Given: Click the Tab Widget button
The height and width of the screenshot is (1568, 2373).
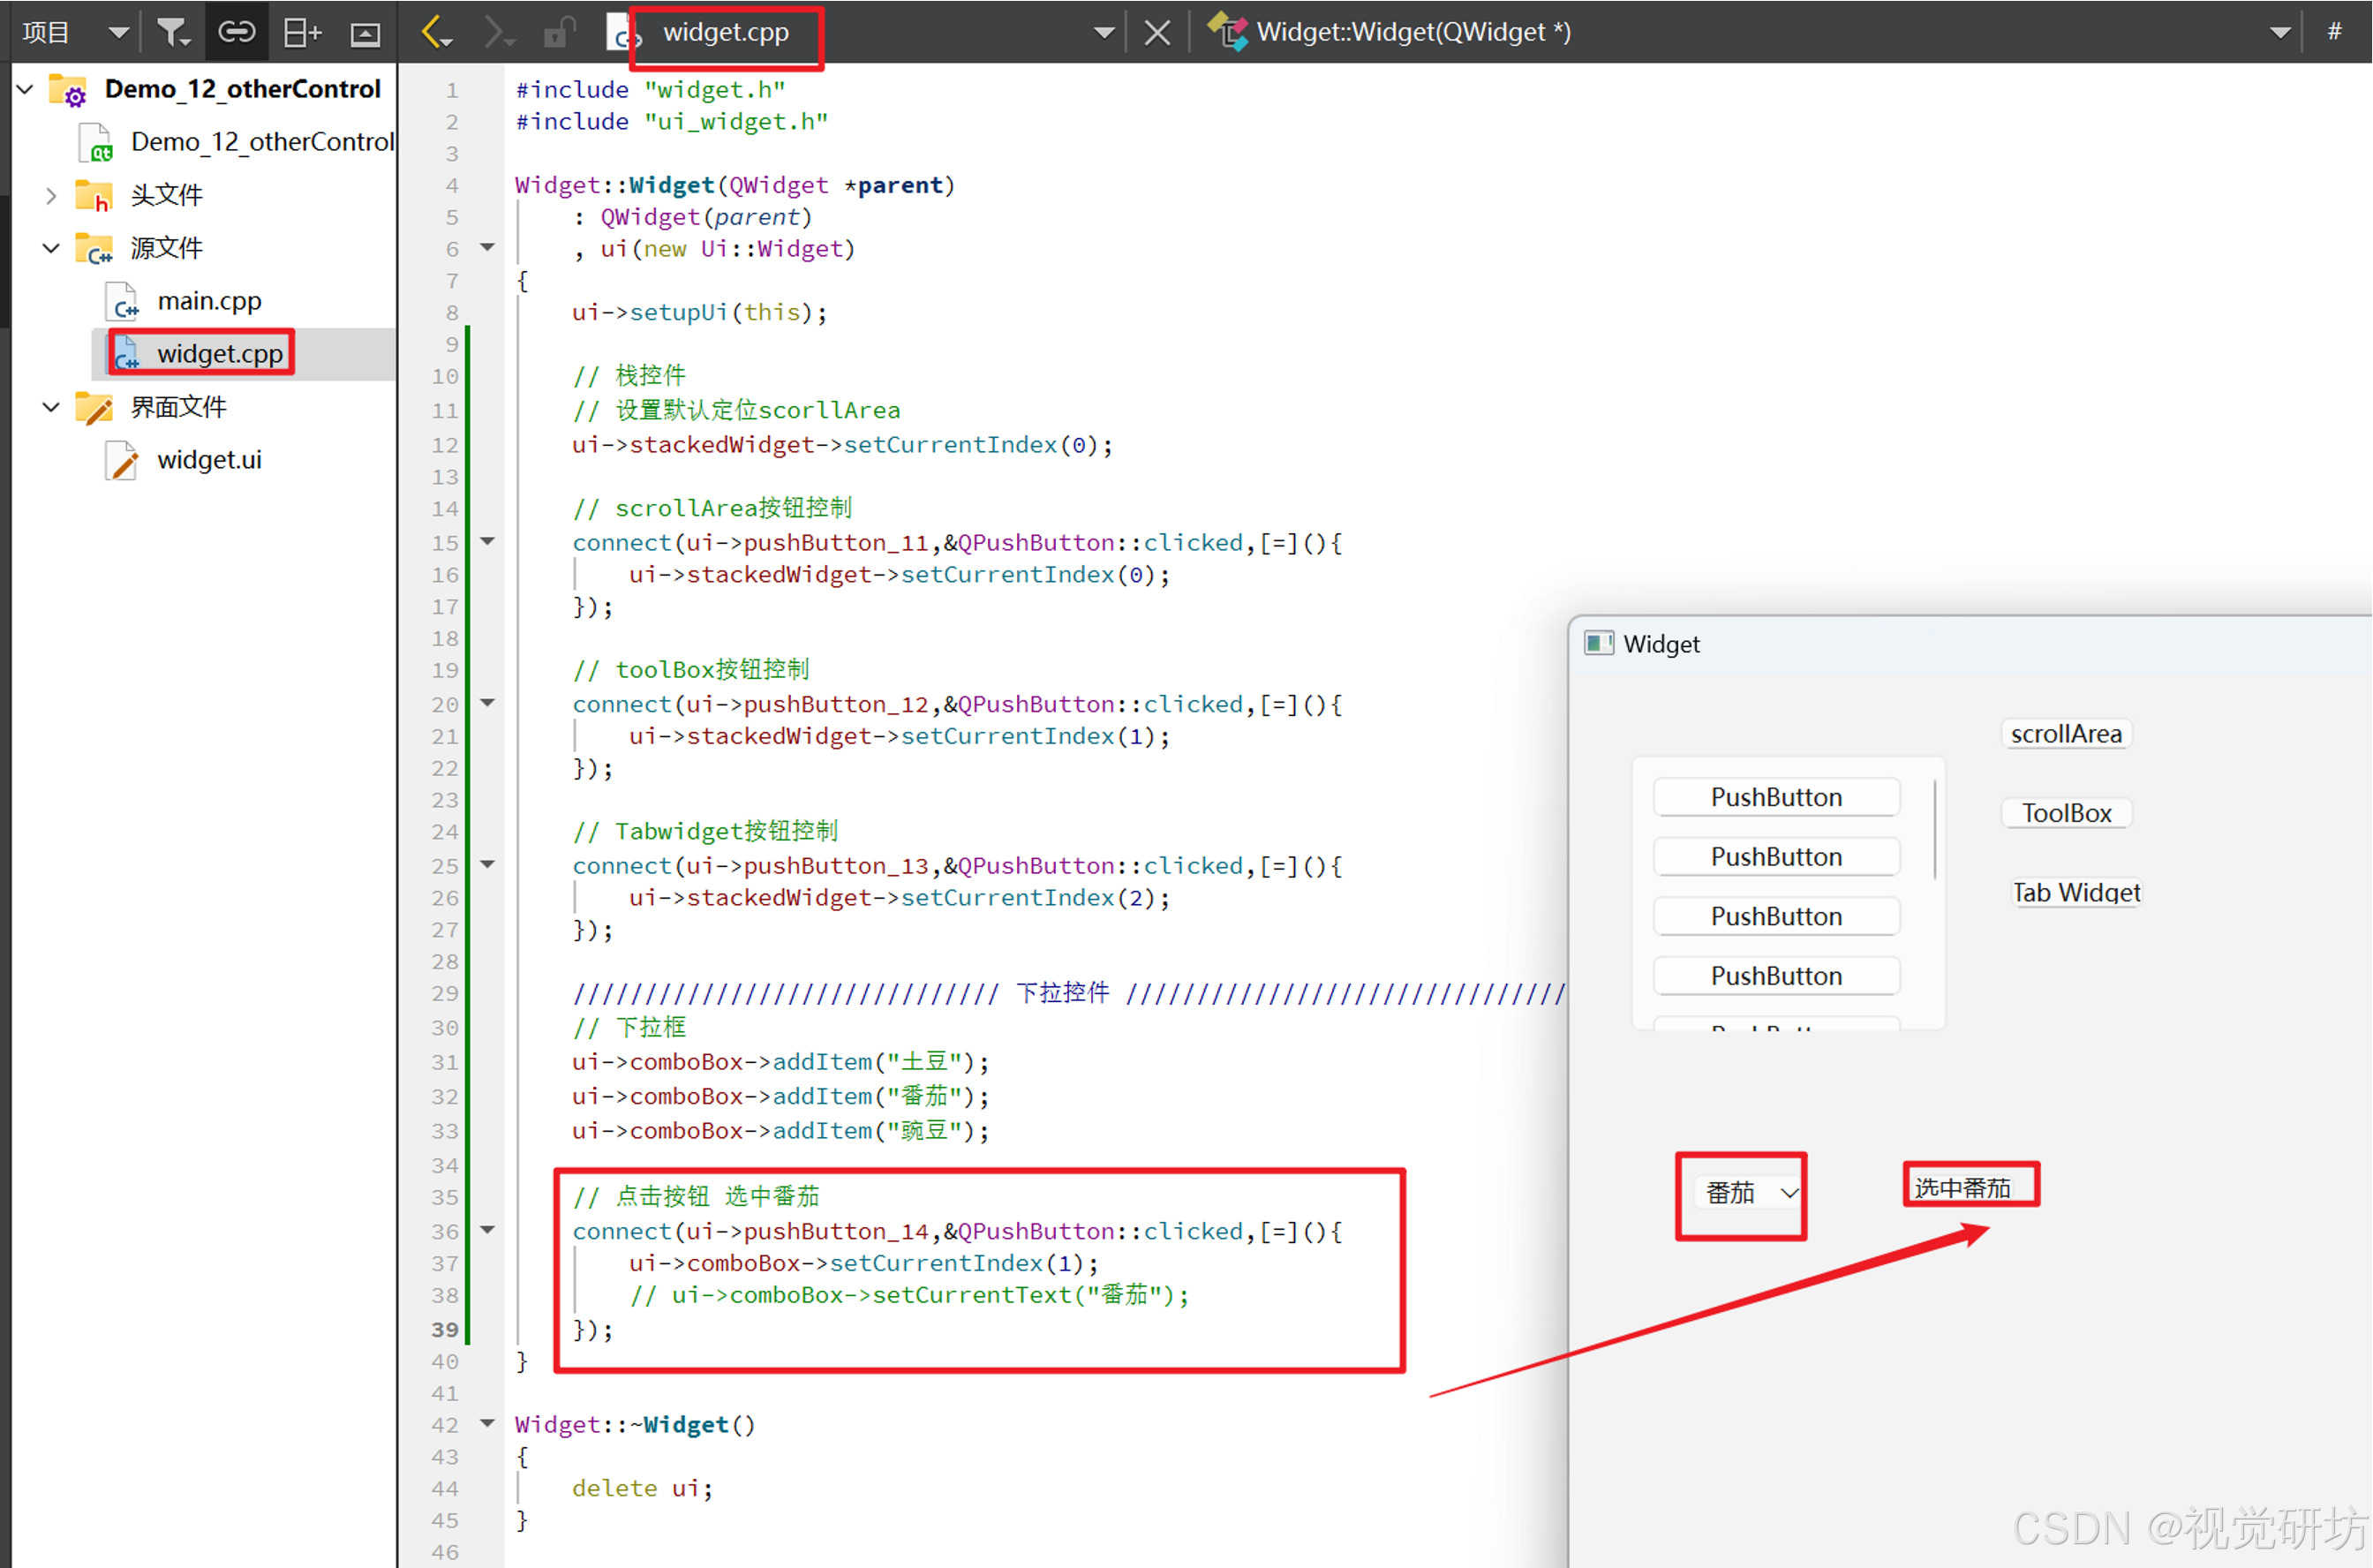Looking at the screenshot, I should pyautogui.click(x=2076, y=892).
